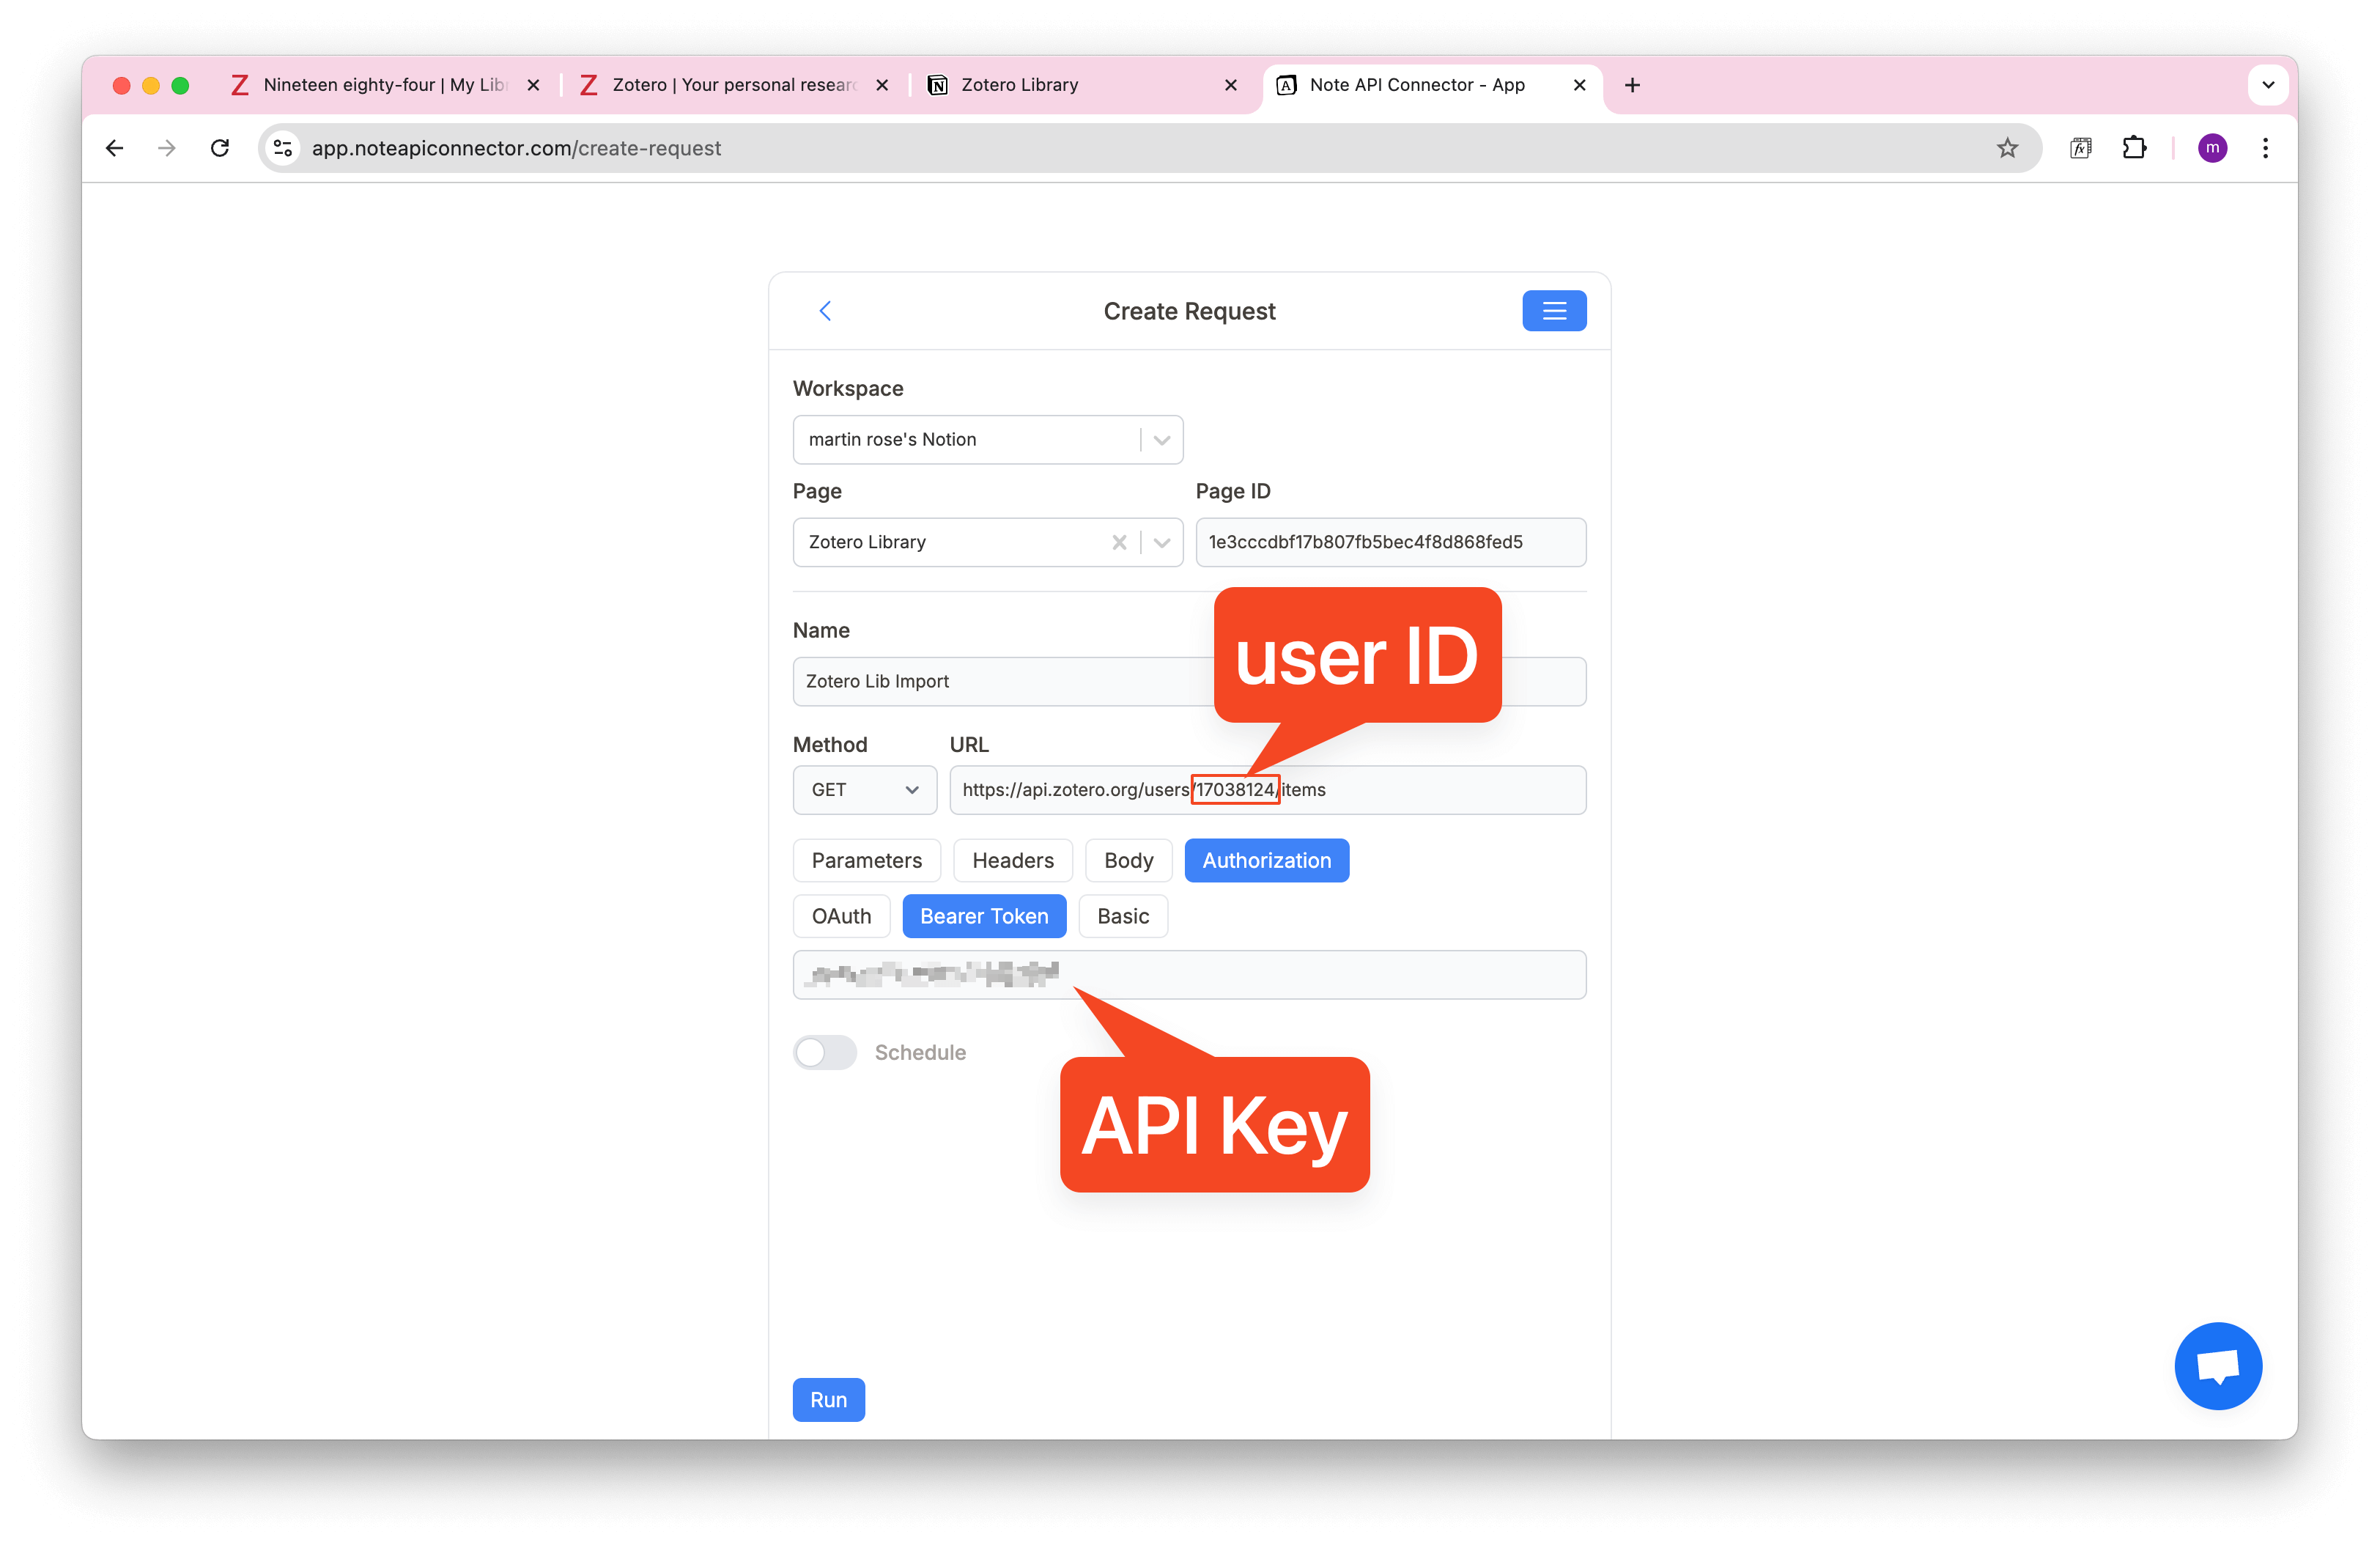
Task: Close the Zotero personal research tab
Action: tap(882, 85)
